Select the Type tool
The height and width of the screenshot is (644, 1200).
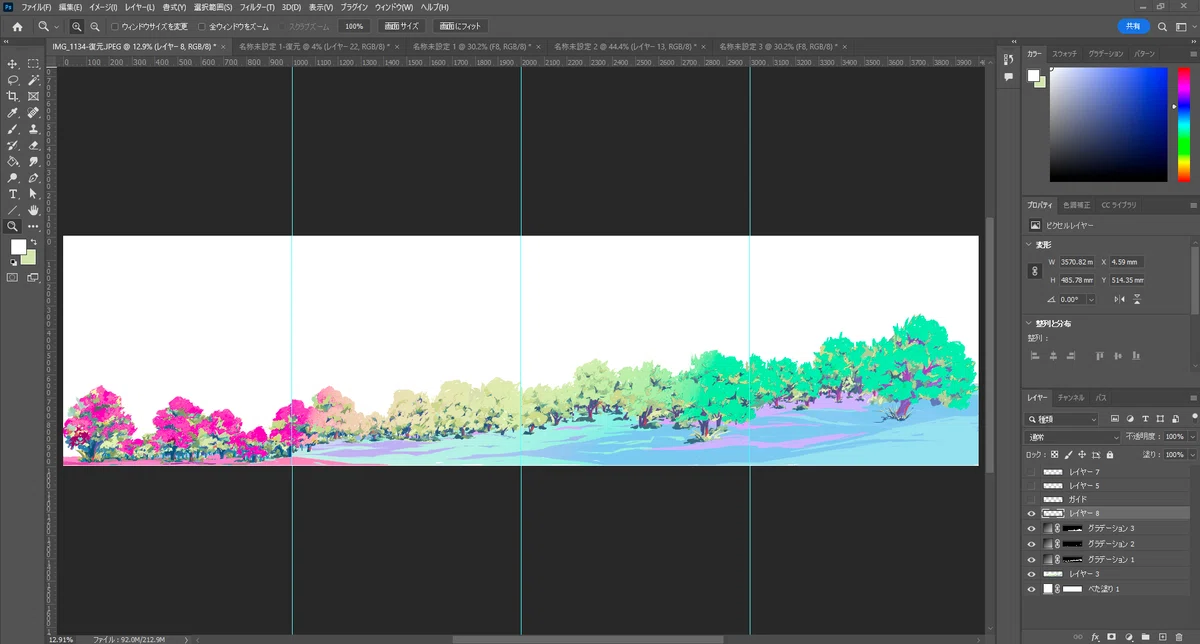13,194
